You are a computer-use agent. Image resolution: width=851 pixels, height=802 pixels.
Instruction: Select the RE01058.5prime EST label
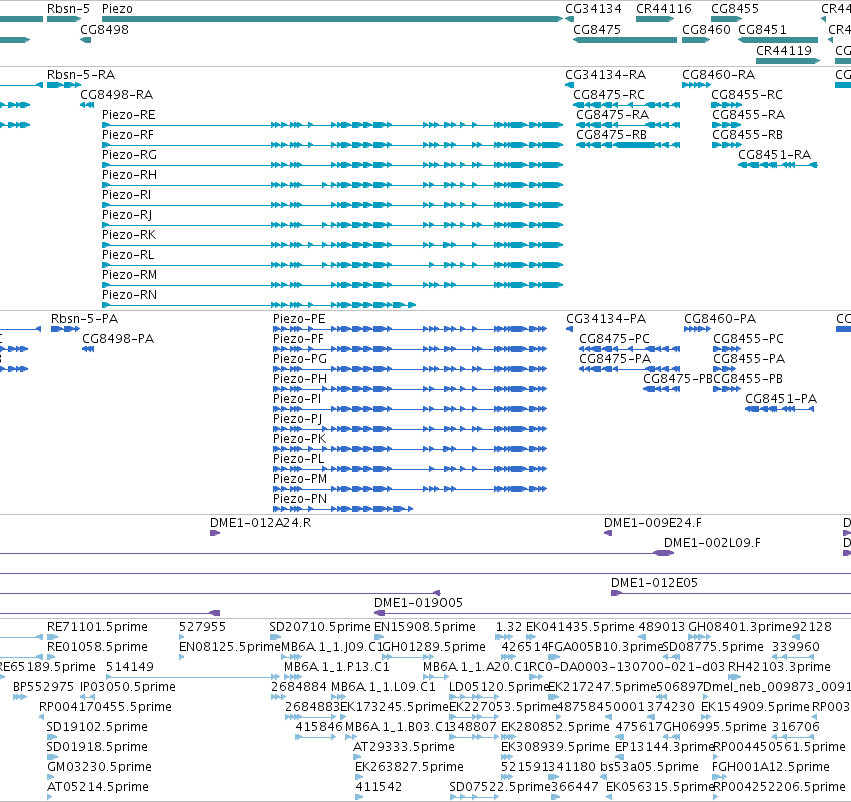click(97, 647)
